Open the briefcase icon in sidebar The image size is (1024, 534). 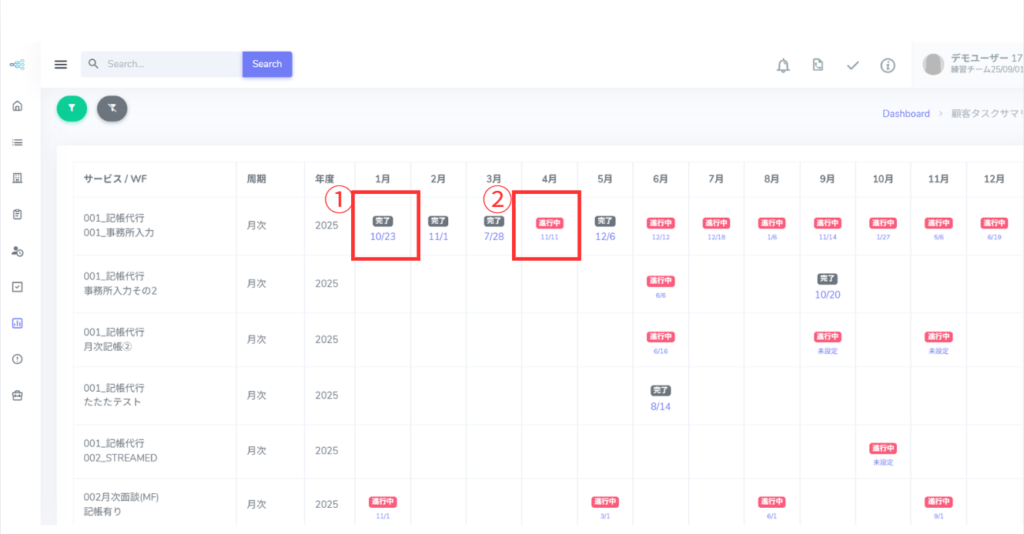click(x=17, y=395)
